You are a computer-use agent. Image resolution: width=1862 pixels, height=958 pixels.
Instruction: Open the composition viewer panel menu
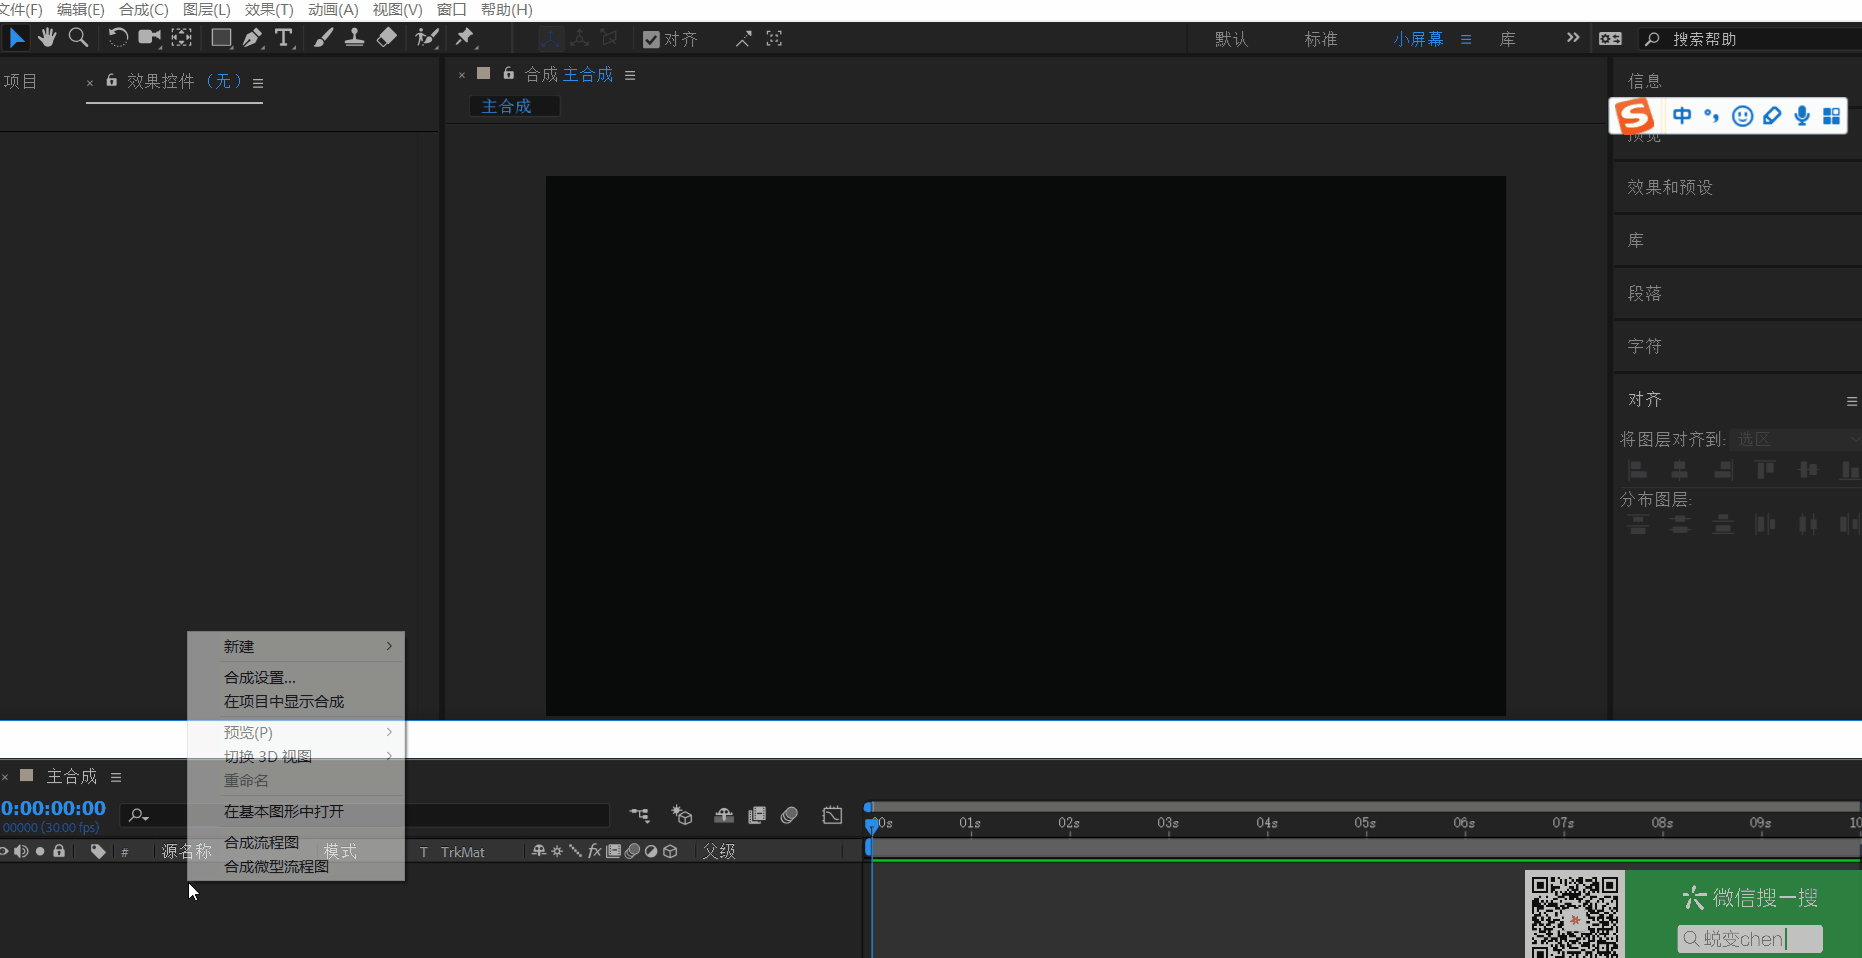pos(630,75)
